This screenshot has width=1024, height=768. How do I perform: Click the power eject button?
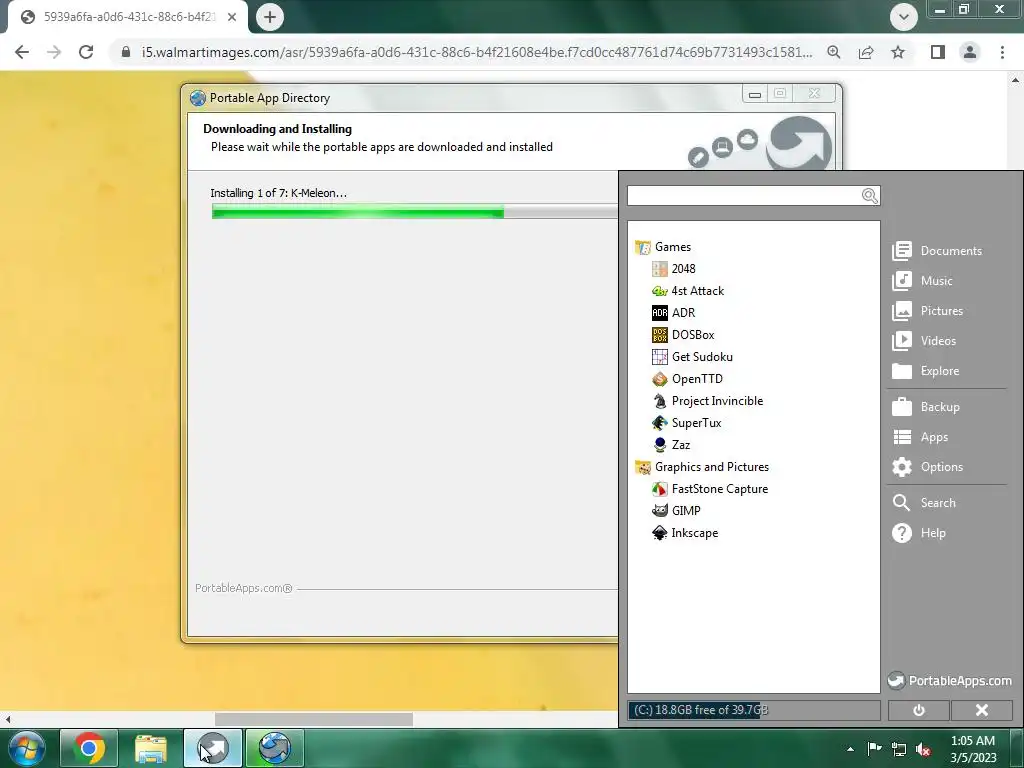[919, 711]
